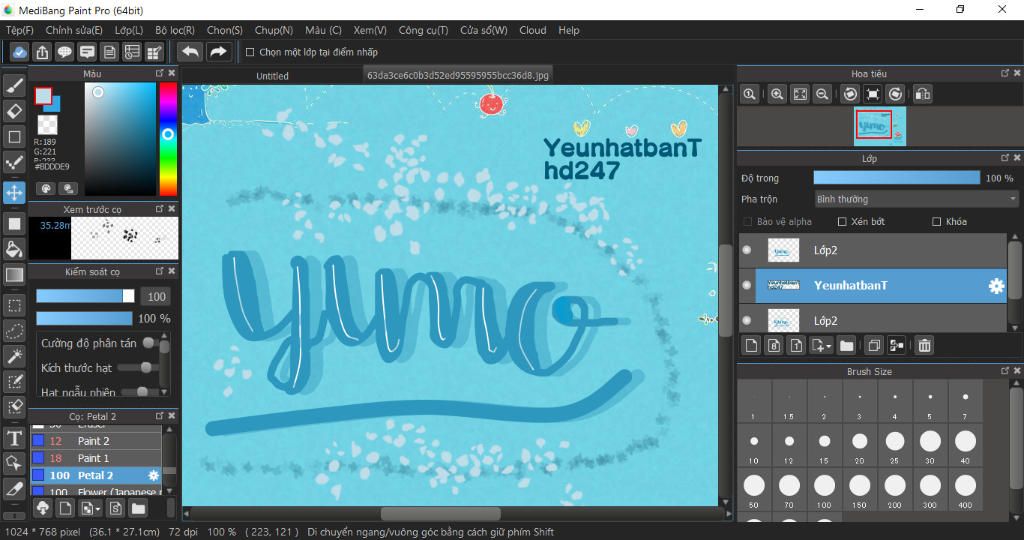The width and height of the screenshot is (1024, 540).
Task: Enable the Khóa lock checkbox
Action: 936,222
